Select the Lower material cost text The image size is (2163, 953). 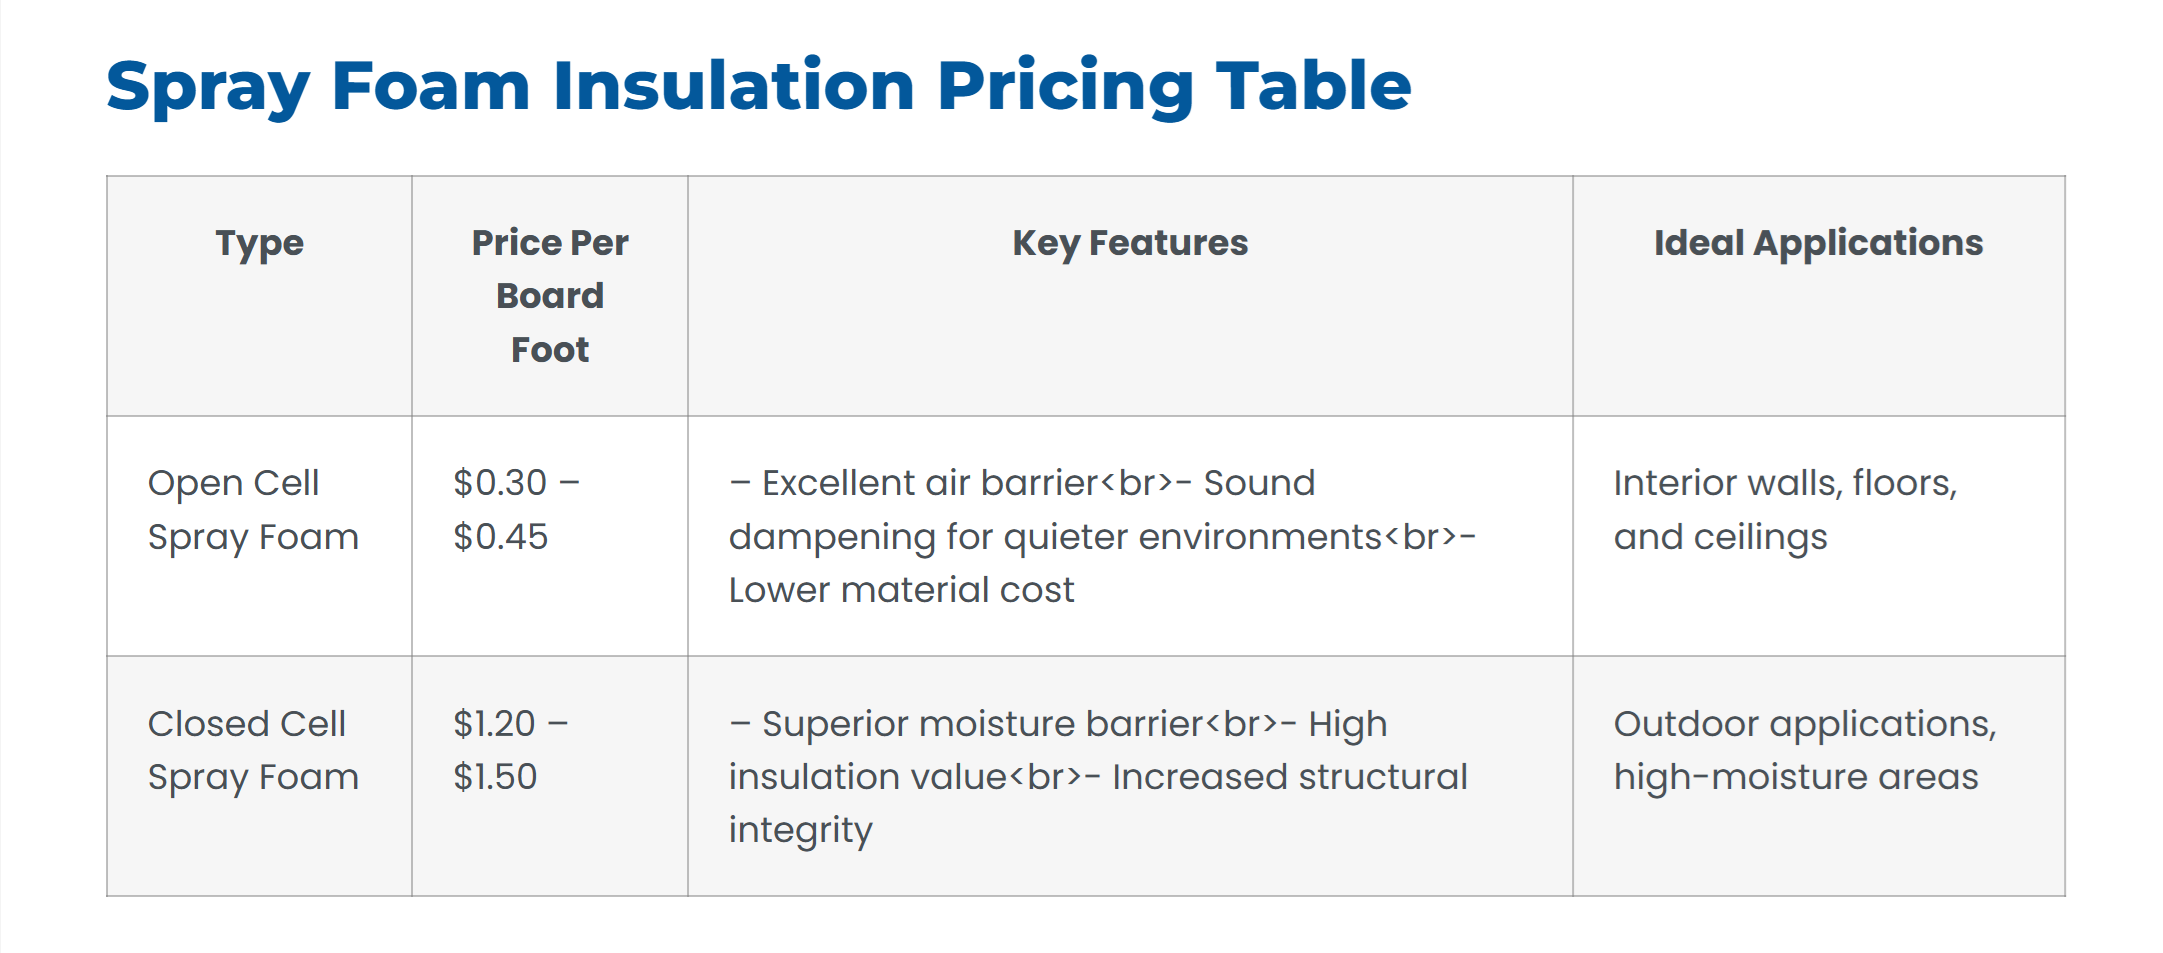tap(901, 590)
